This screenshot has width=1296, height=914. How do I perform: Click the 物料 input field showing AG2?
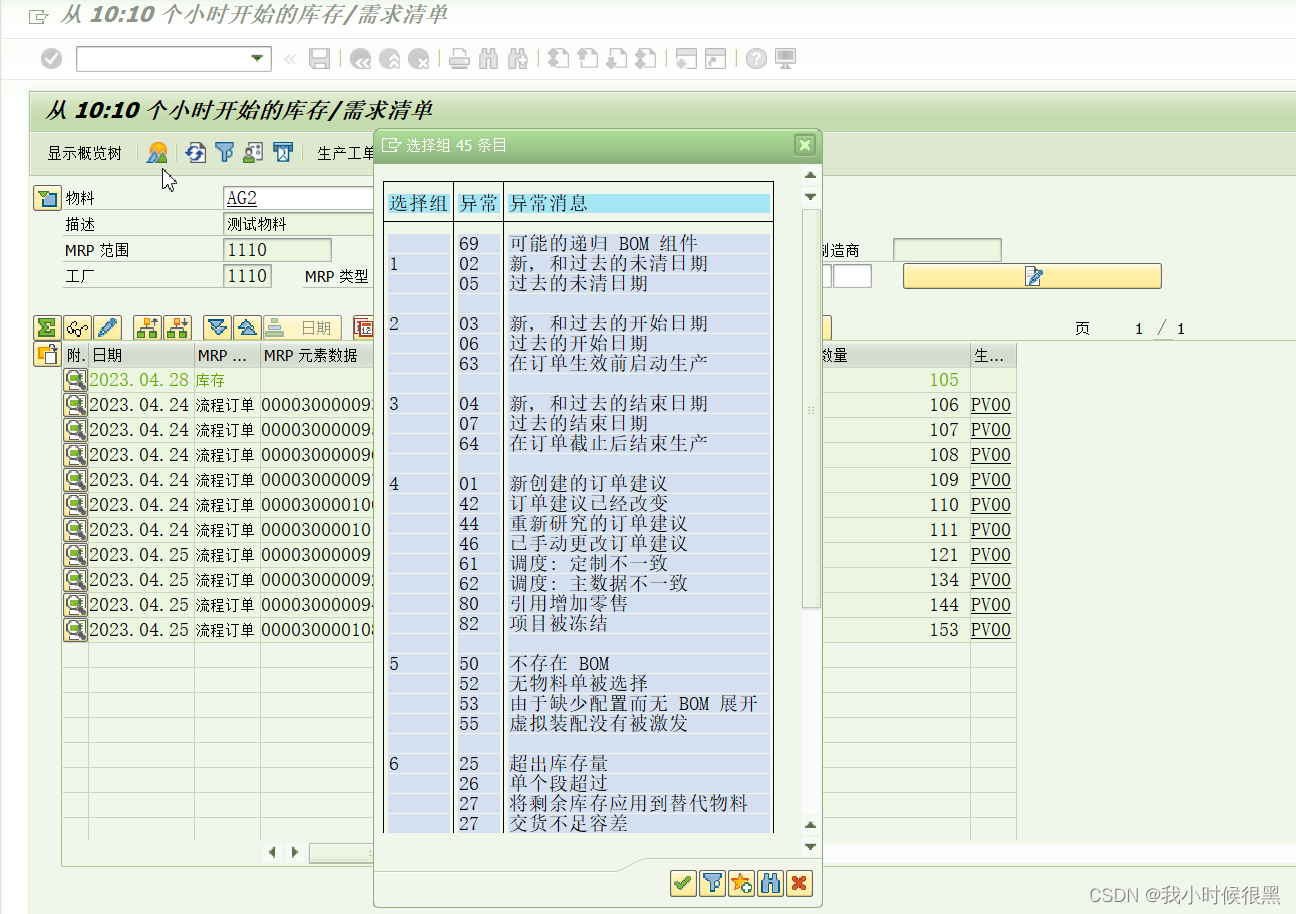[x=298, y=198]
